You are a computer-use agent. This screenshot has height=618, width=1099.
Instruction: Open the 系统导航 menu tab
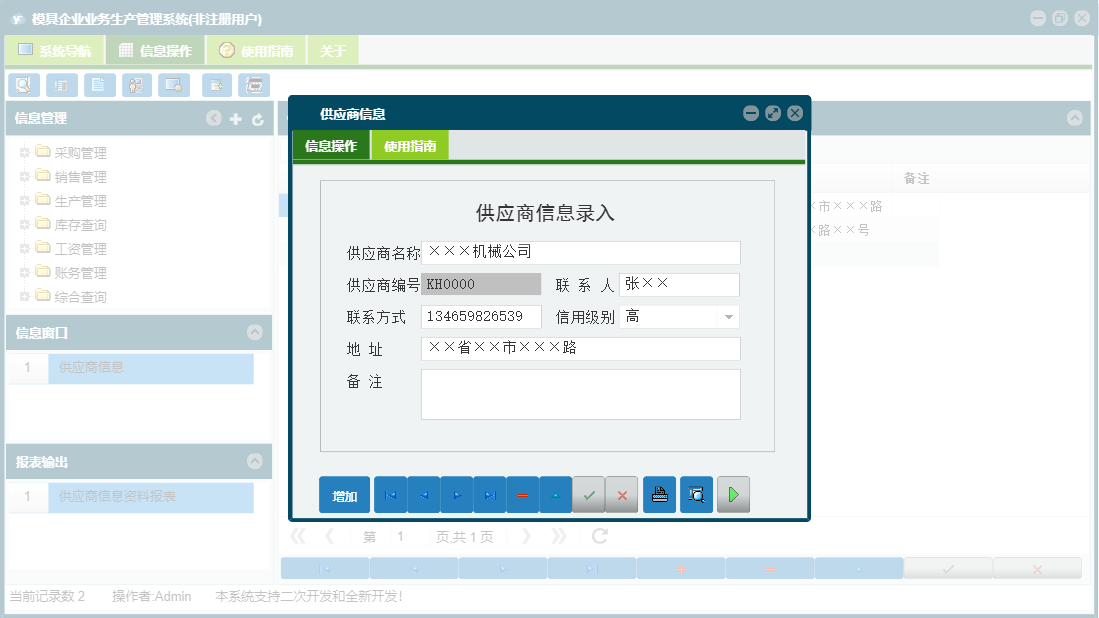click(x=55, y=50)
